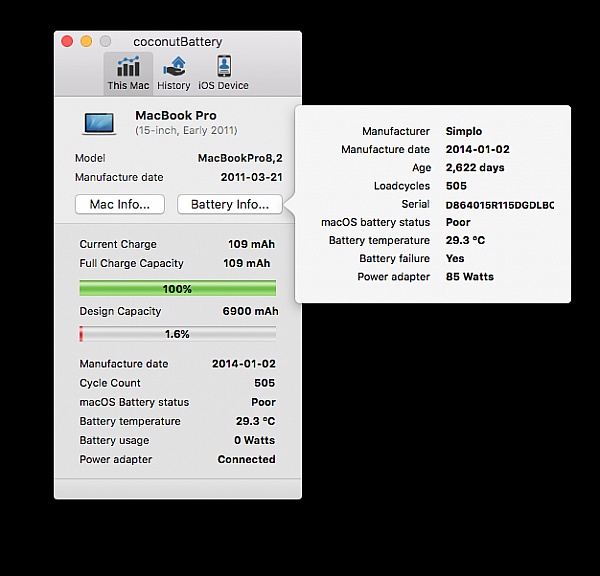Click the Cycle Count label in main window
The width and height of the screenshot is (600, 576).
click(110, 383)
